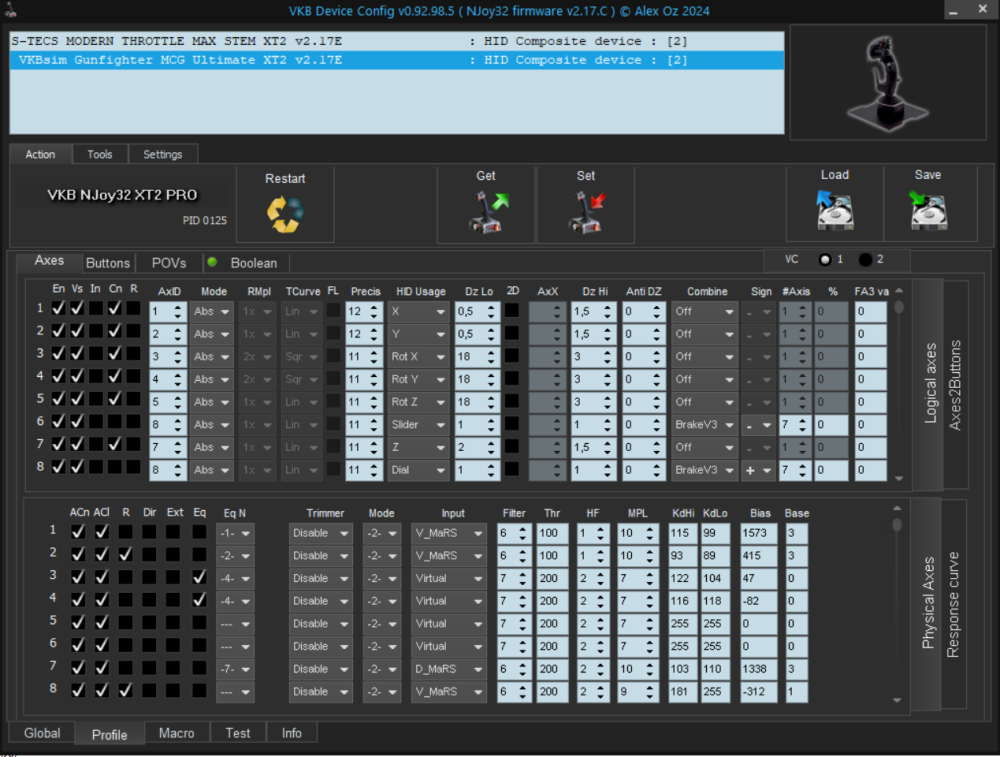Toggle the Eq checkbox for physical axis 3
Image resolution: width=1000 pixels, height=757 pixels.
(200, 578)
